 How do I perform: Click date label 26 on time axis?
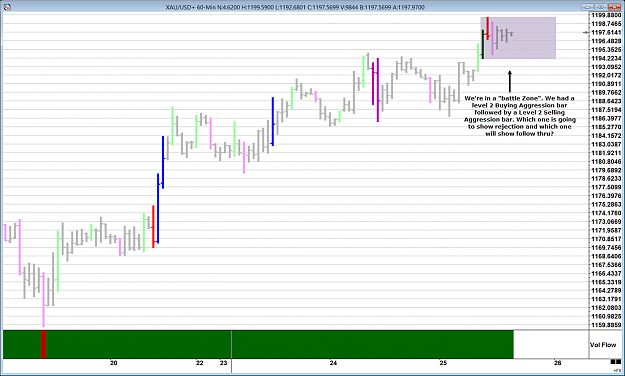(557, 363)
